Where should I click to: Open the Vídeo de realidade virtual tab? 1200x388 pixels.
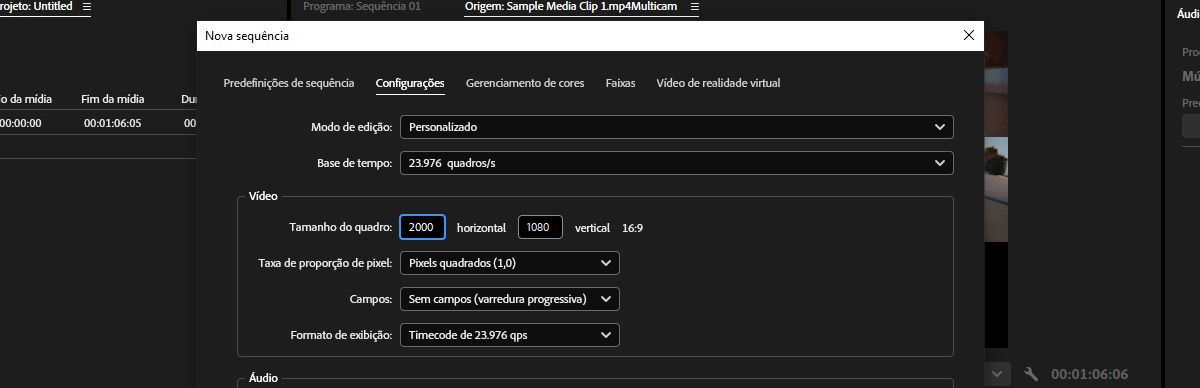[718, 83]
